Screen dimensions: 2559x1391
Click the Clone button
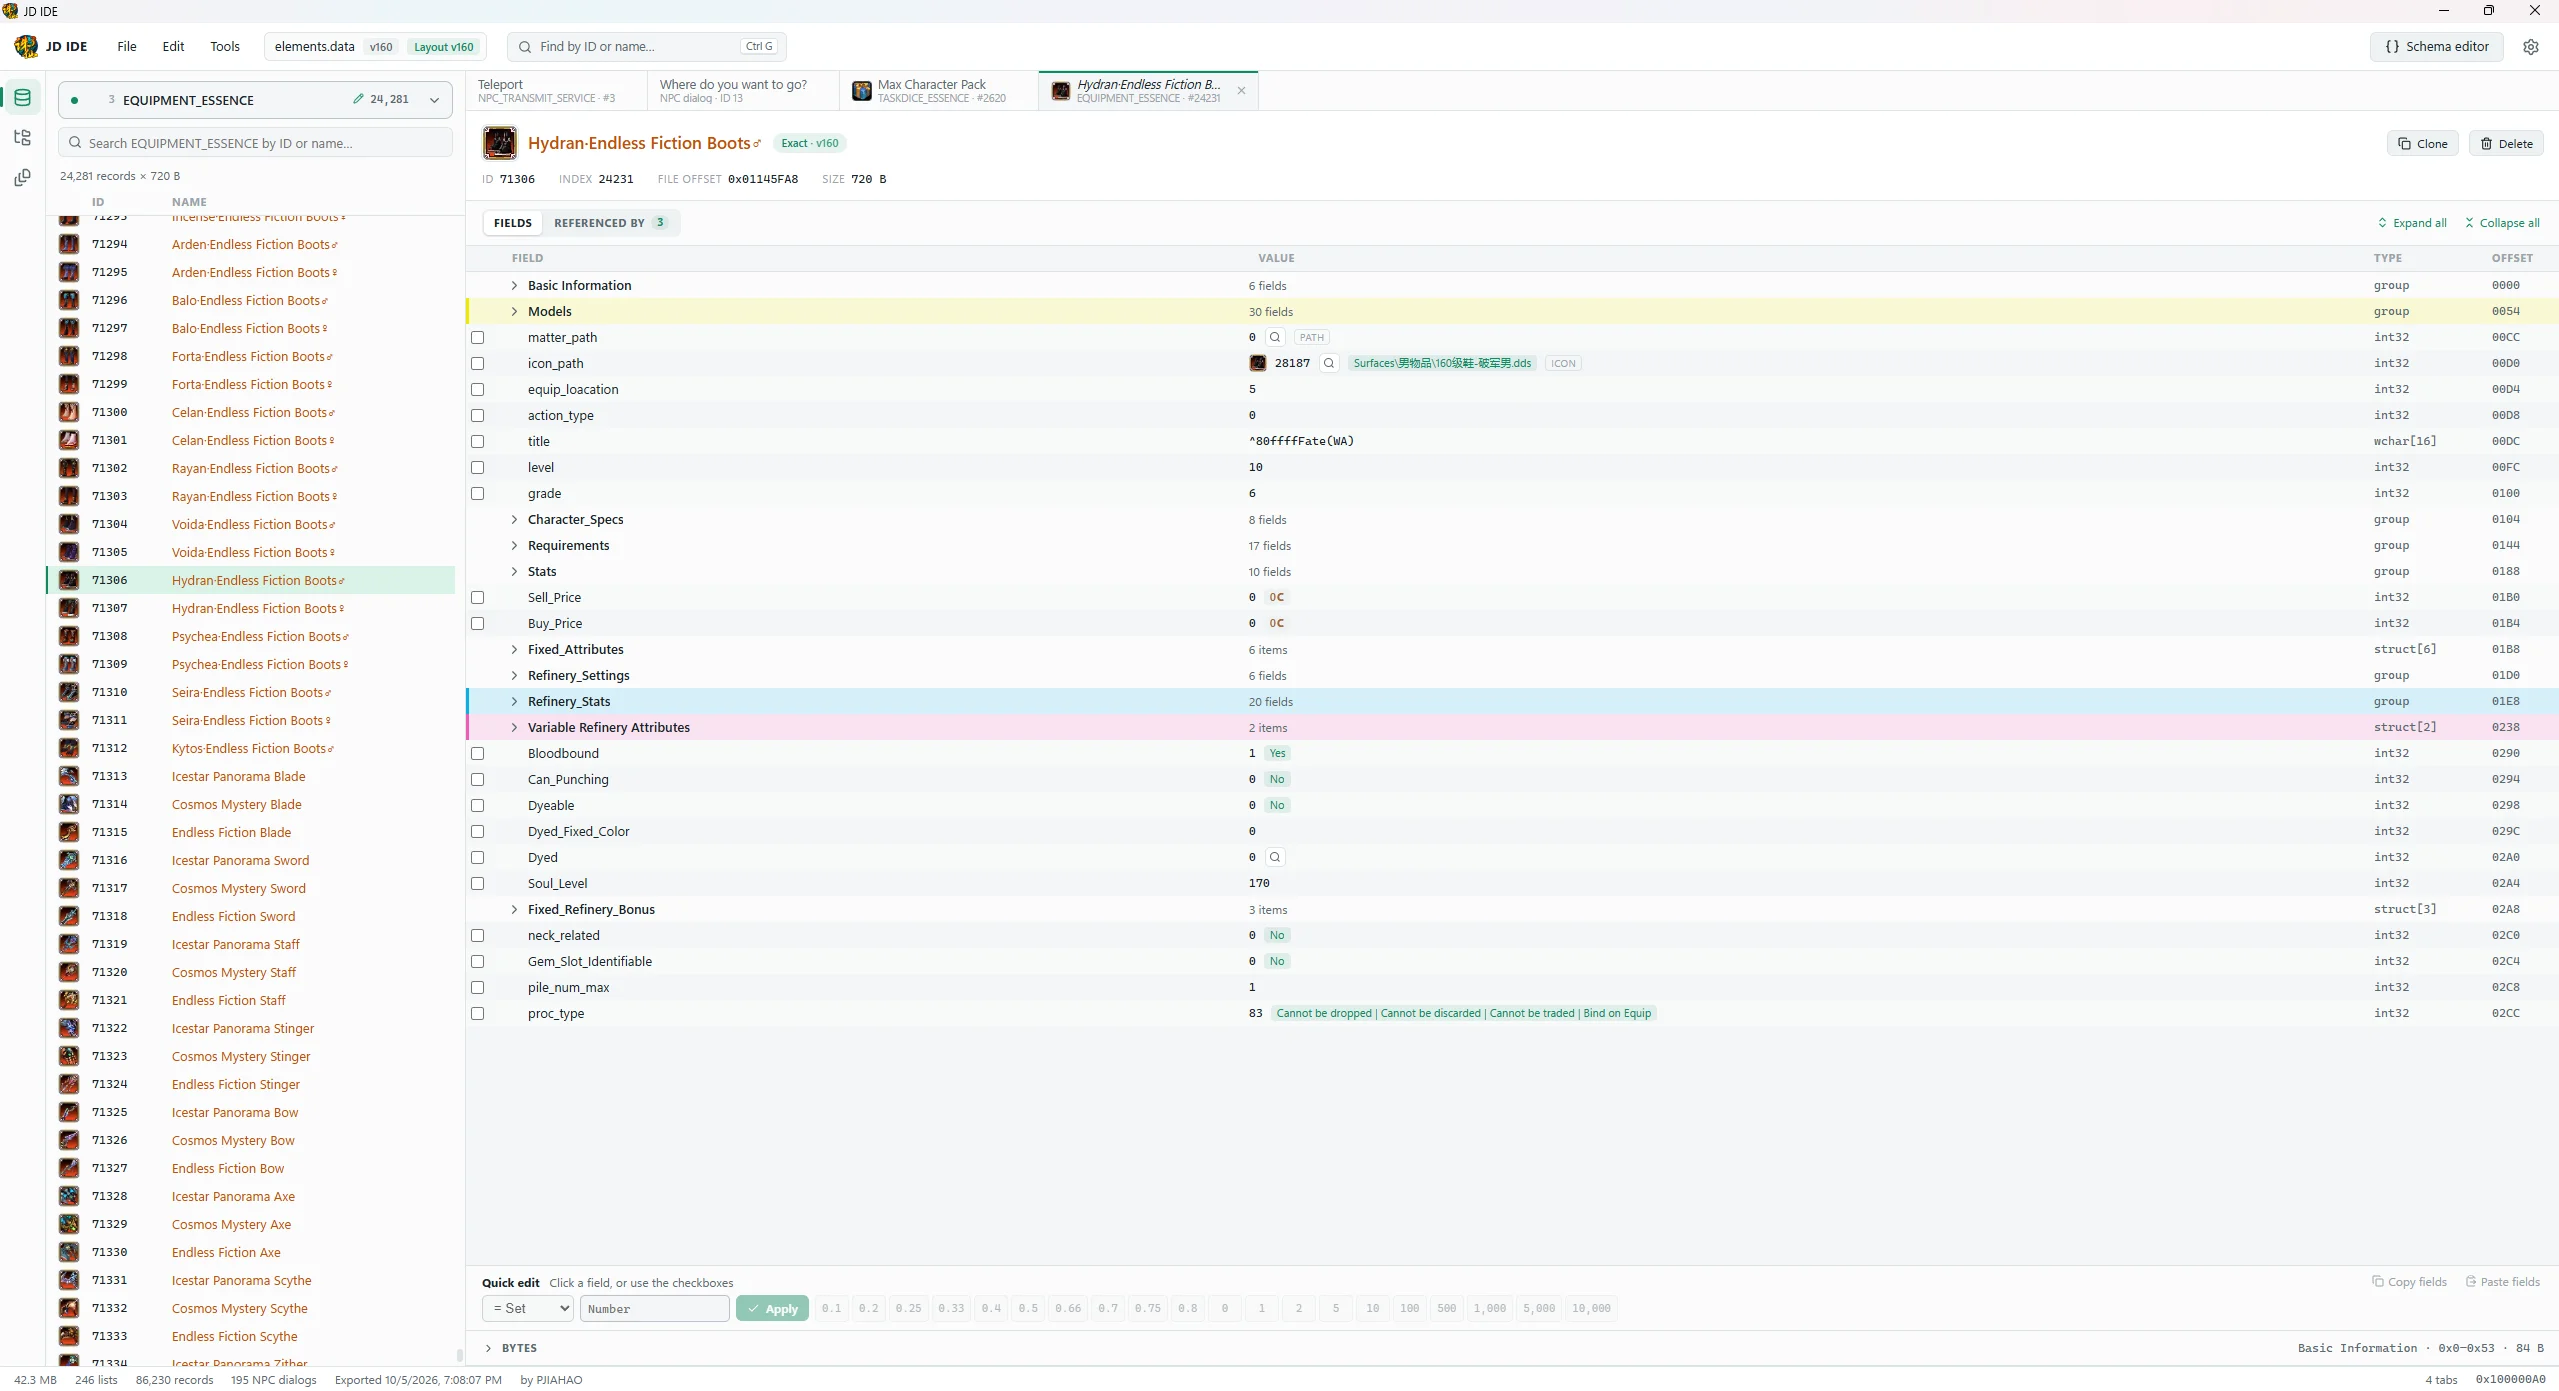(x=2422, y=144)
